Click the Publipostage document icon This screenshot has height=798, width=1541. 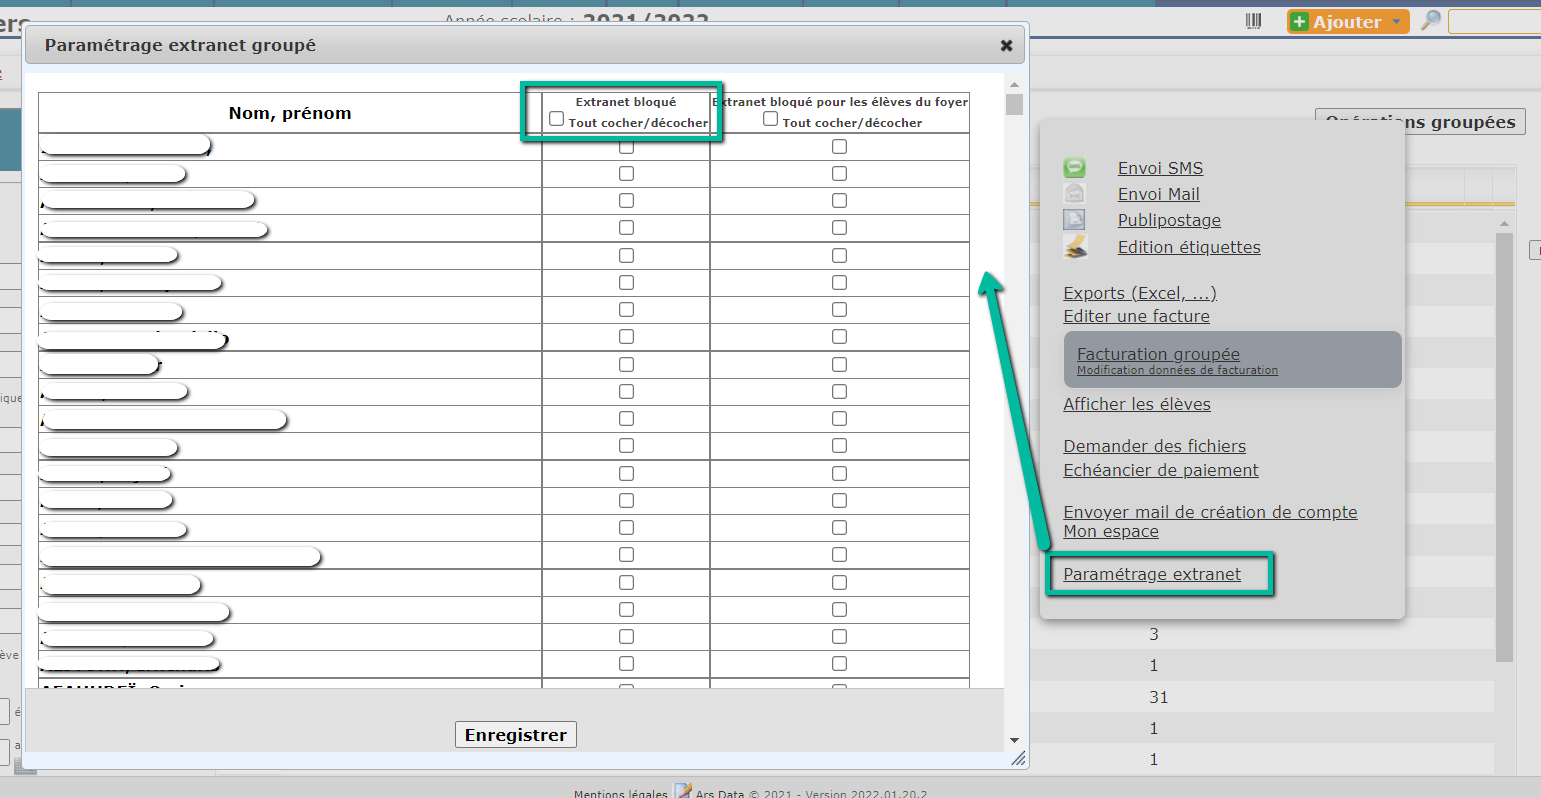coord(1075,219)
